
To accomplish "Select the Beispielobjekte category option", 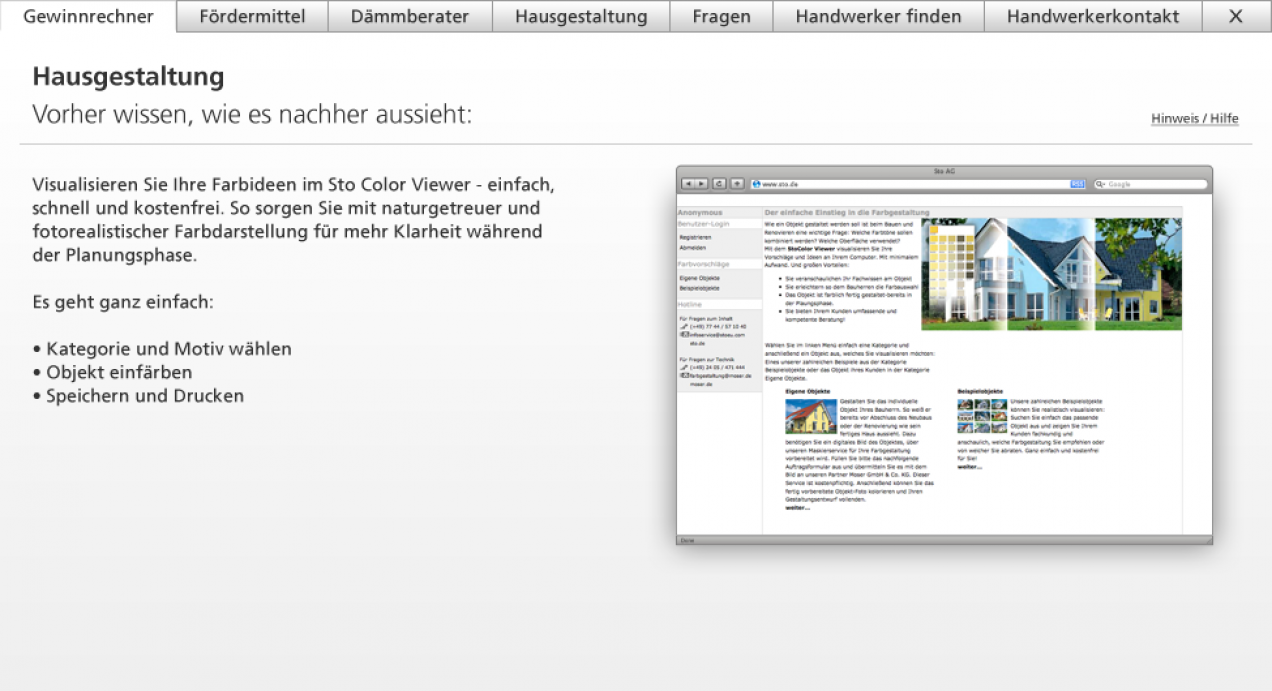I will [x=697, y=288].
